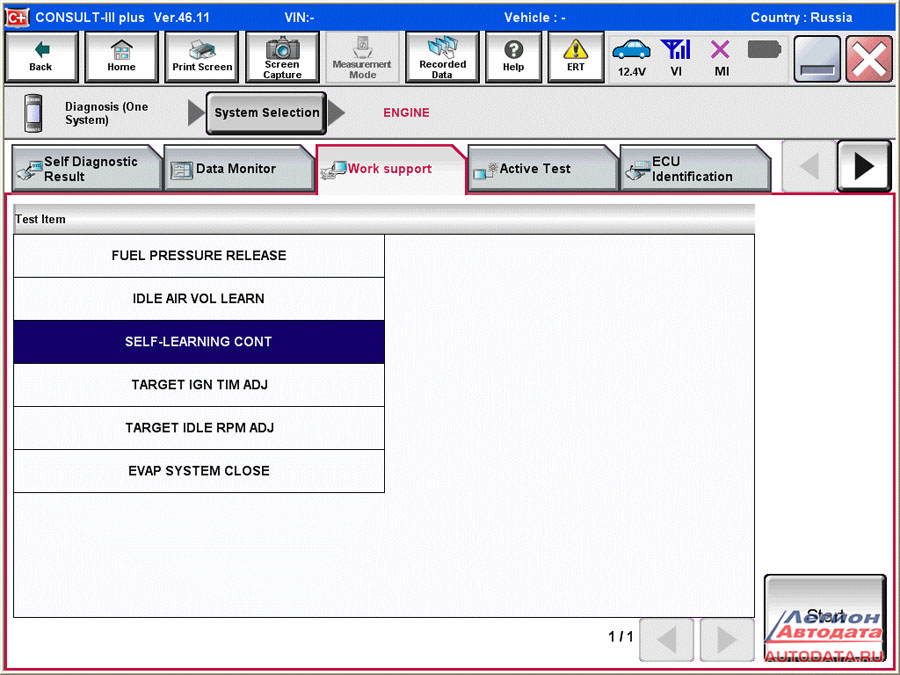Screen dimensions: 900x675
Task: Click the Back arrow button
Action: point(41,57)
